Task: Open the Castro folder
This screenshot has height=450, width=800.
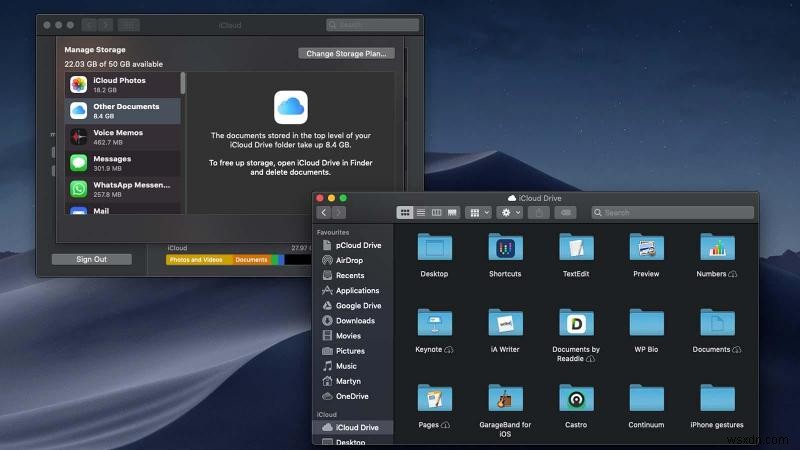Action: tap(576, 399)
